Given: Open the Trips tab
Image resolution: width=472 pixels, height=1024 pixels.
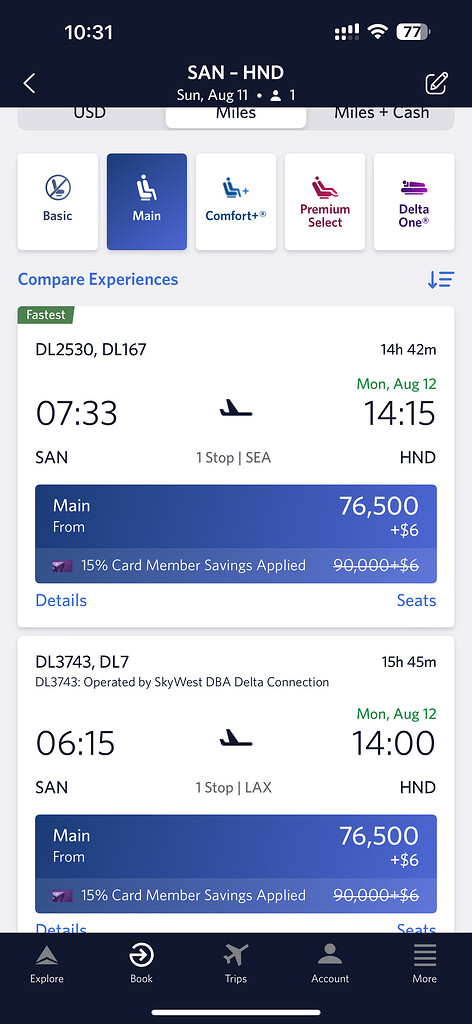Looking at the screenshot, I should tap(236, 964).
